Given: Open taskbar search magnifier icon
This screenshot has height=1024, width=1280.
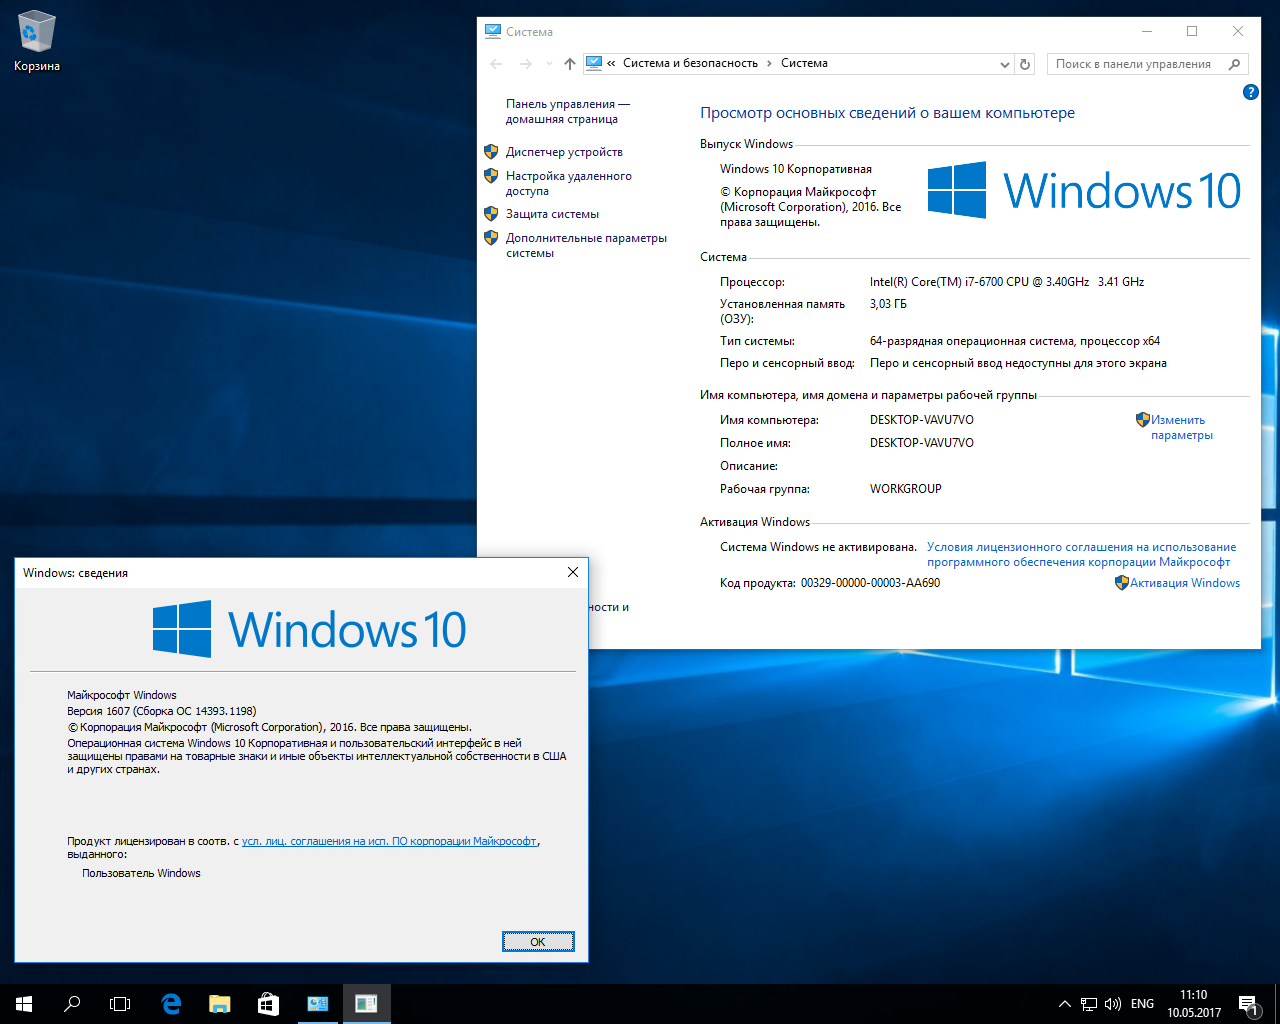Looking at the screenshot, I should point(72,1004).
